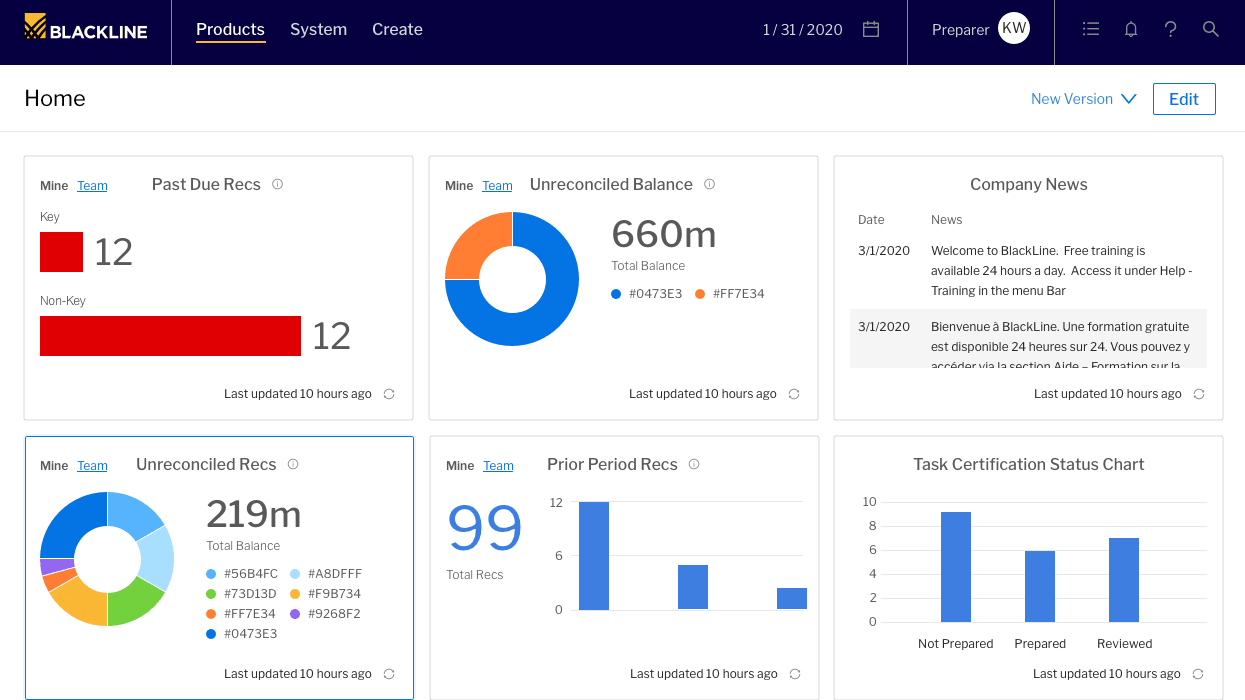Open the System menu

pos(318,30)
